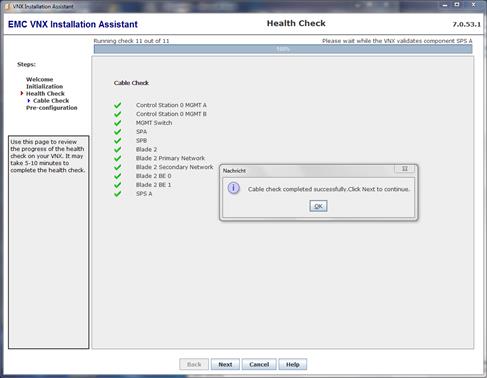Maximize the VNX Installation Assistant window

pos(457,5)
